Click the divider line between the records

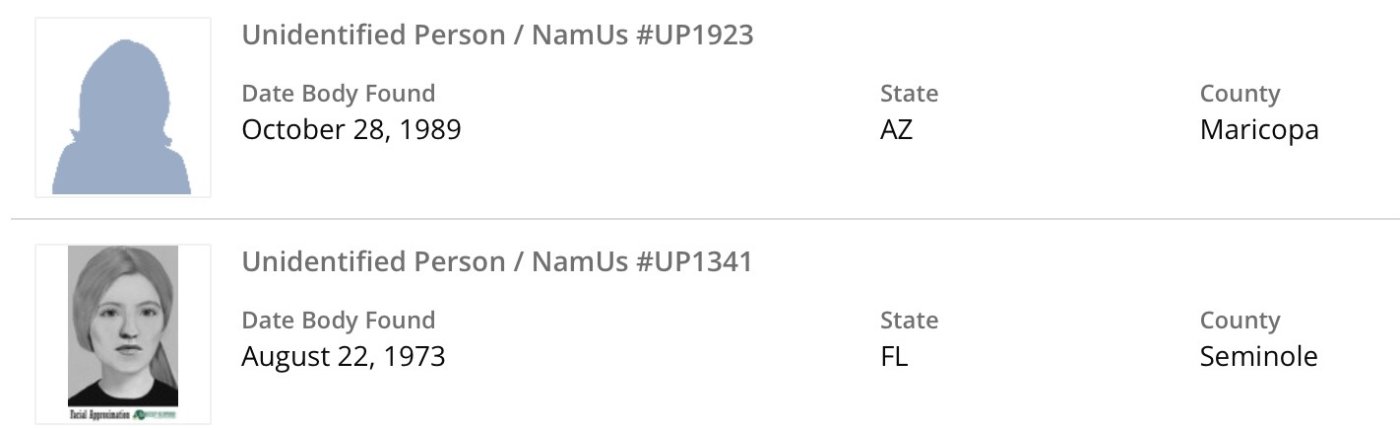coord(700,218)
